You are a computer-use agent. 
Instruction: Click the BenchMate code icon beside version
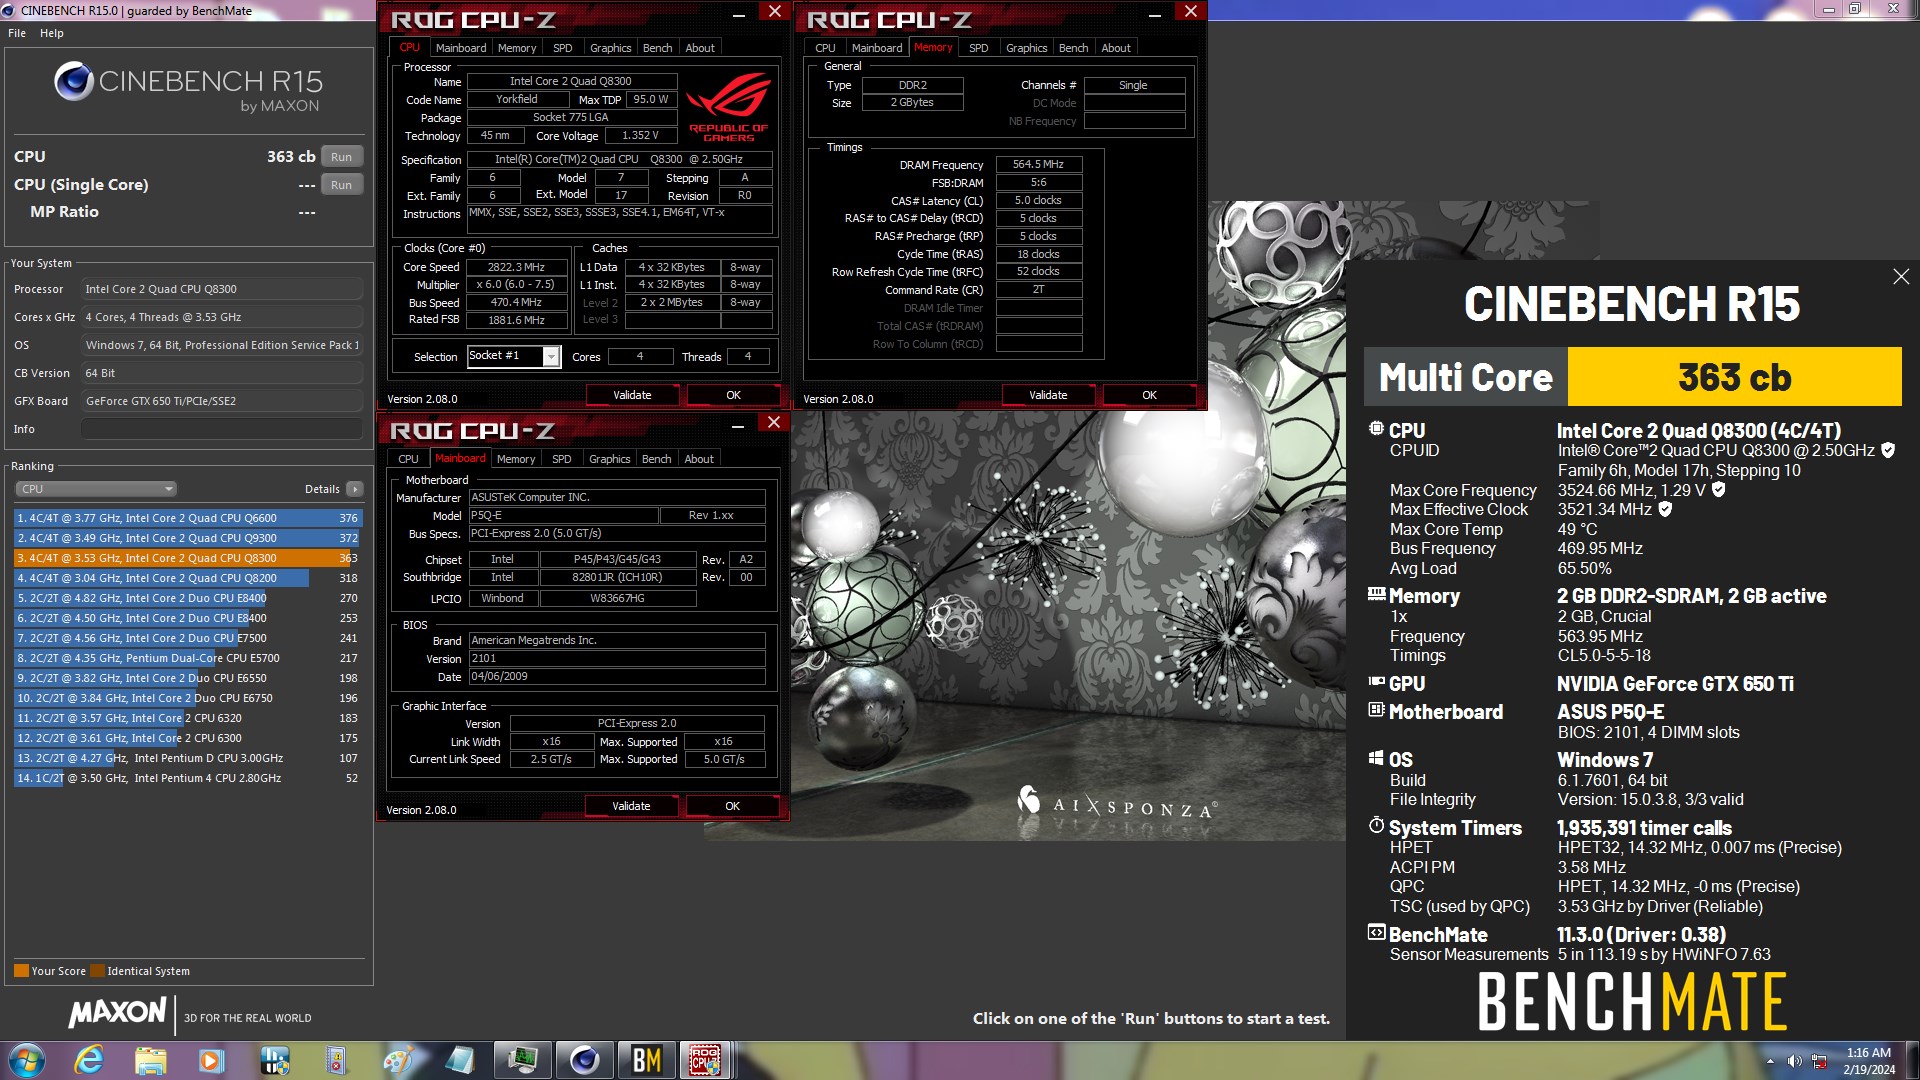(1376, 933)
